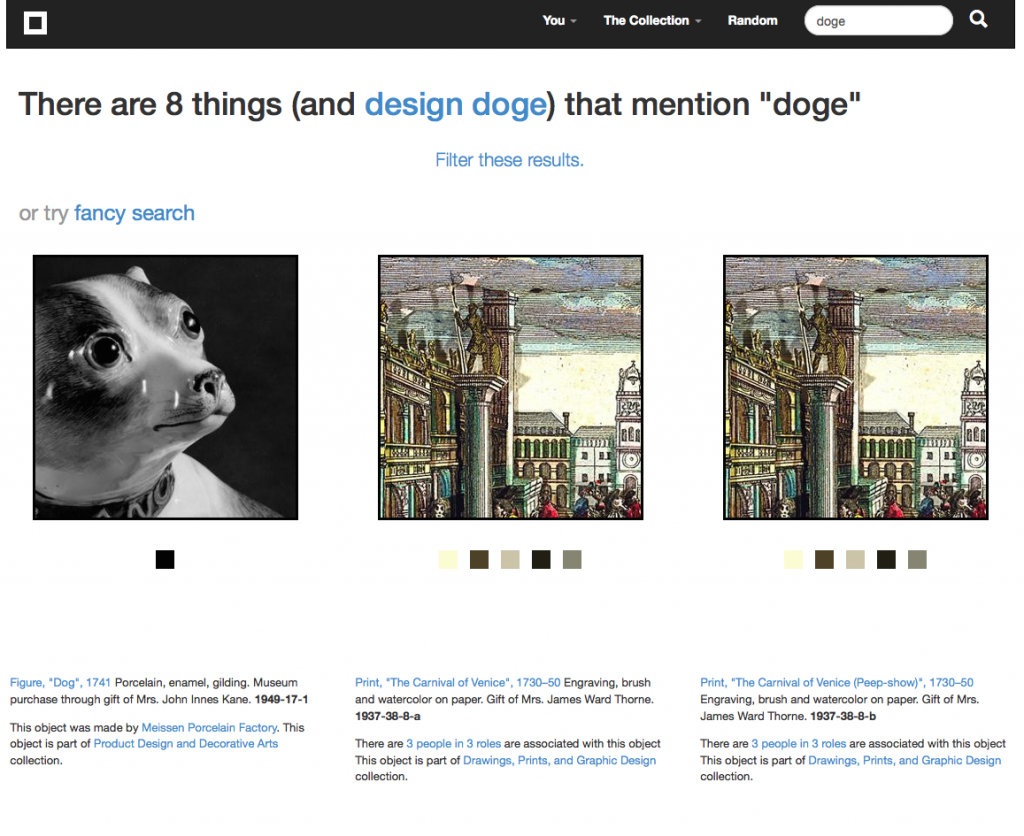Click accession number 1937-38-8-a

(387, 716)
